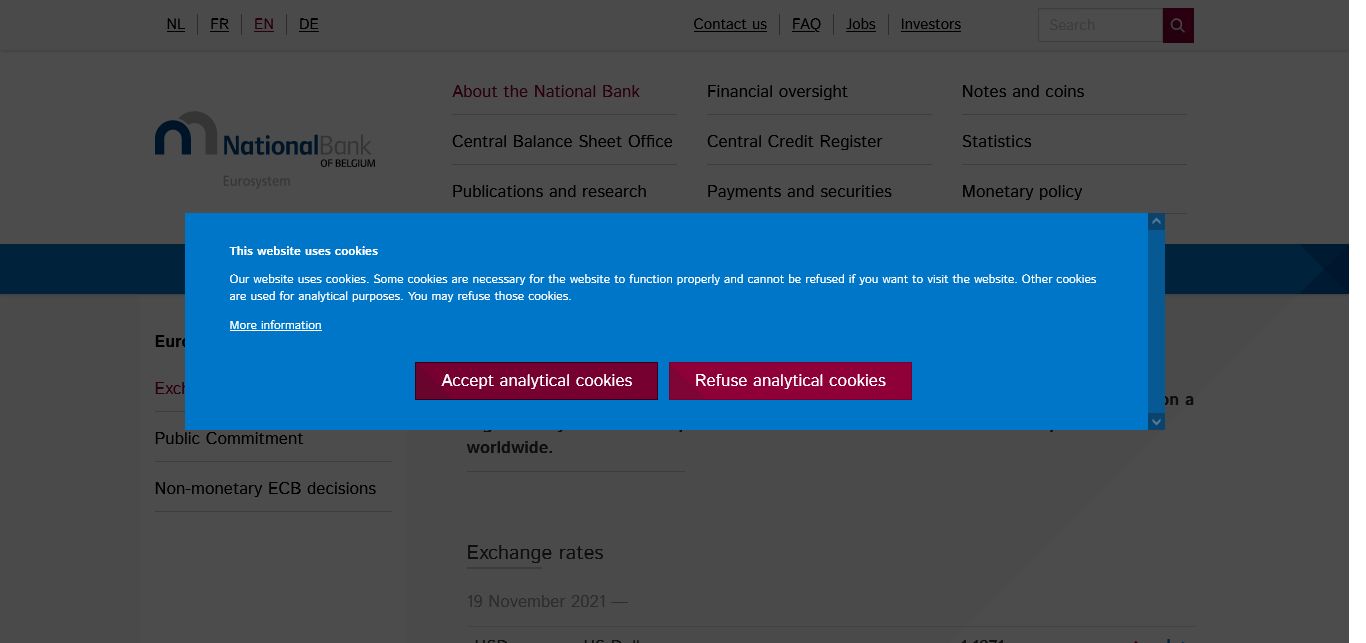Accept analytical cookies
The width and height of the screenshot is (1366, 643).
536,381
